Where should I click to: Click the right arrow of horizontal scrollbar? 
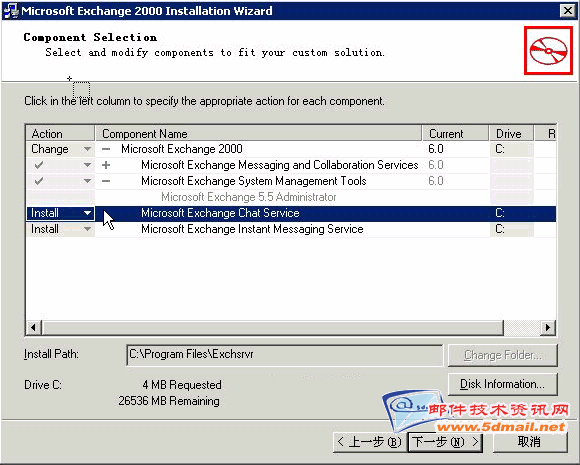[548, 327]
